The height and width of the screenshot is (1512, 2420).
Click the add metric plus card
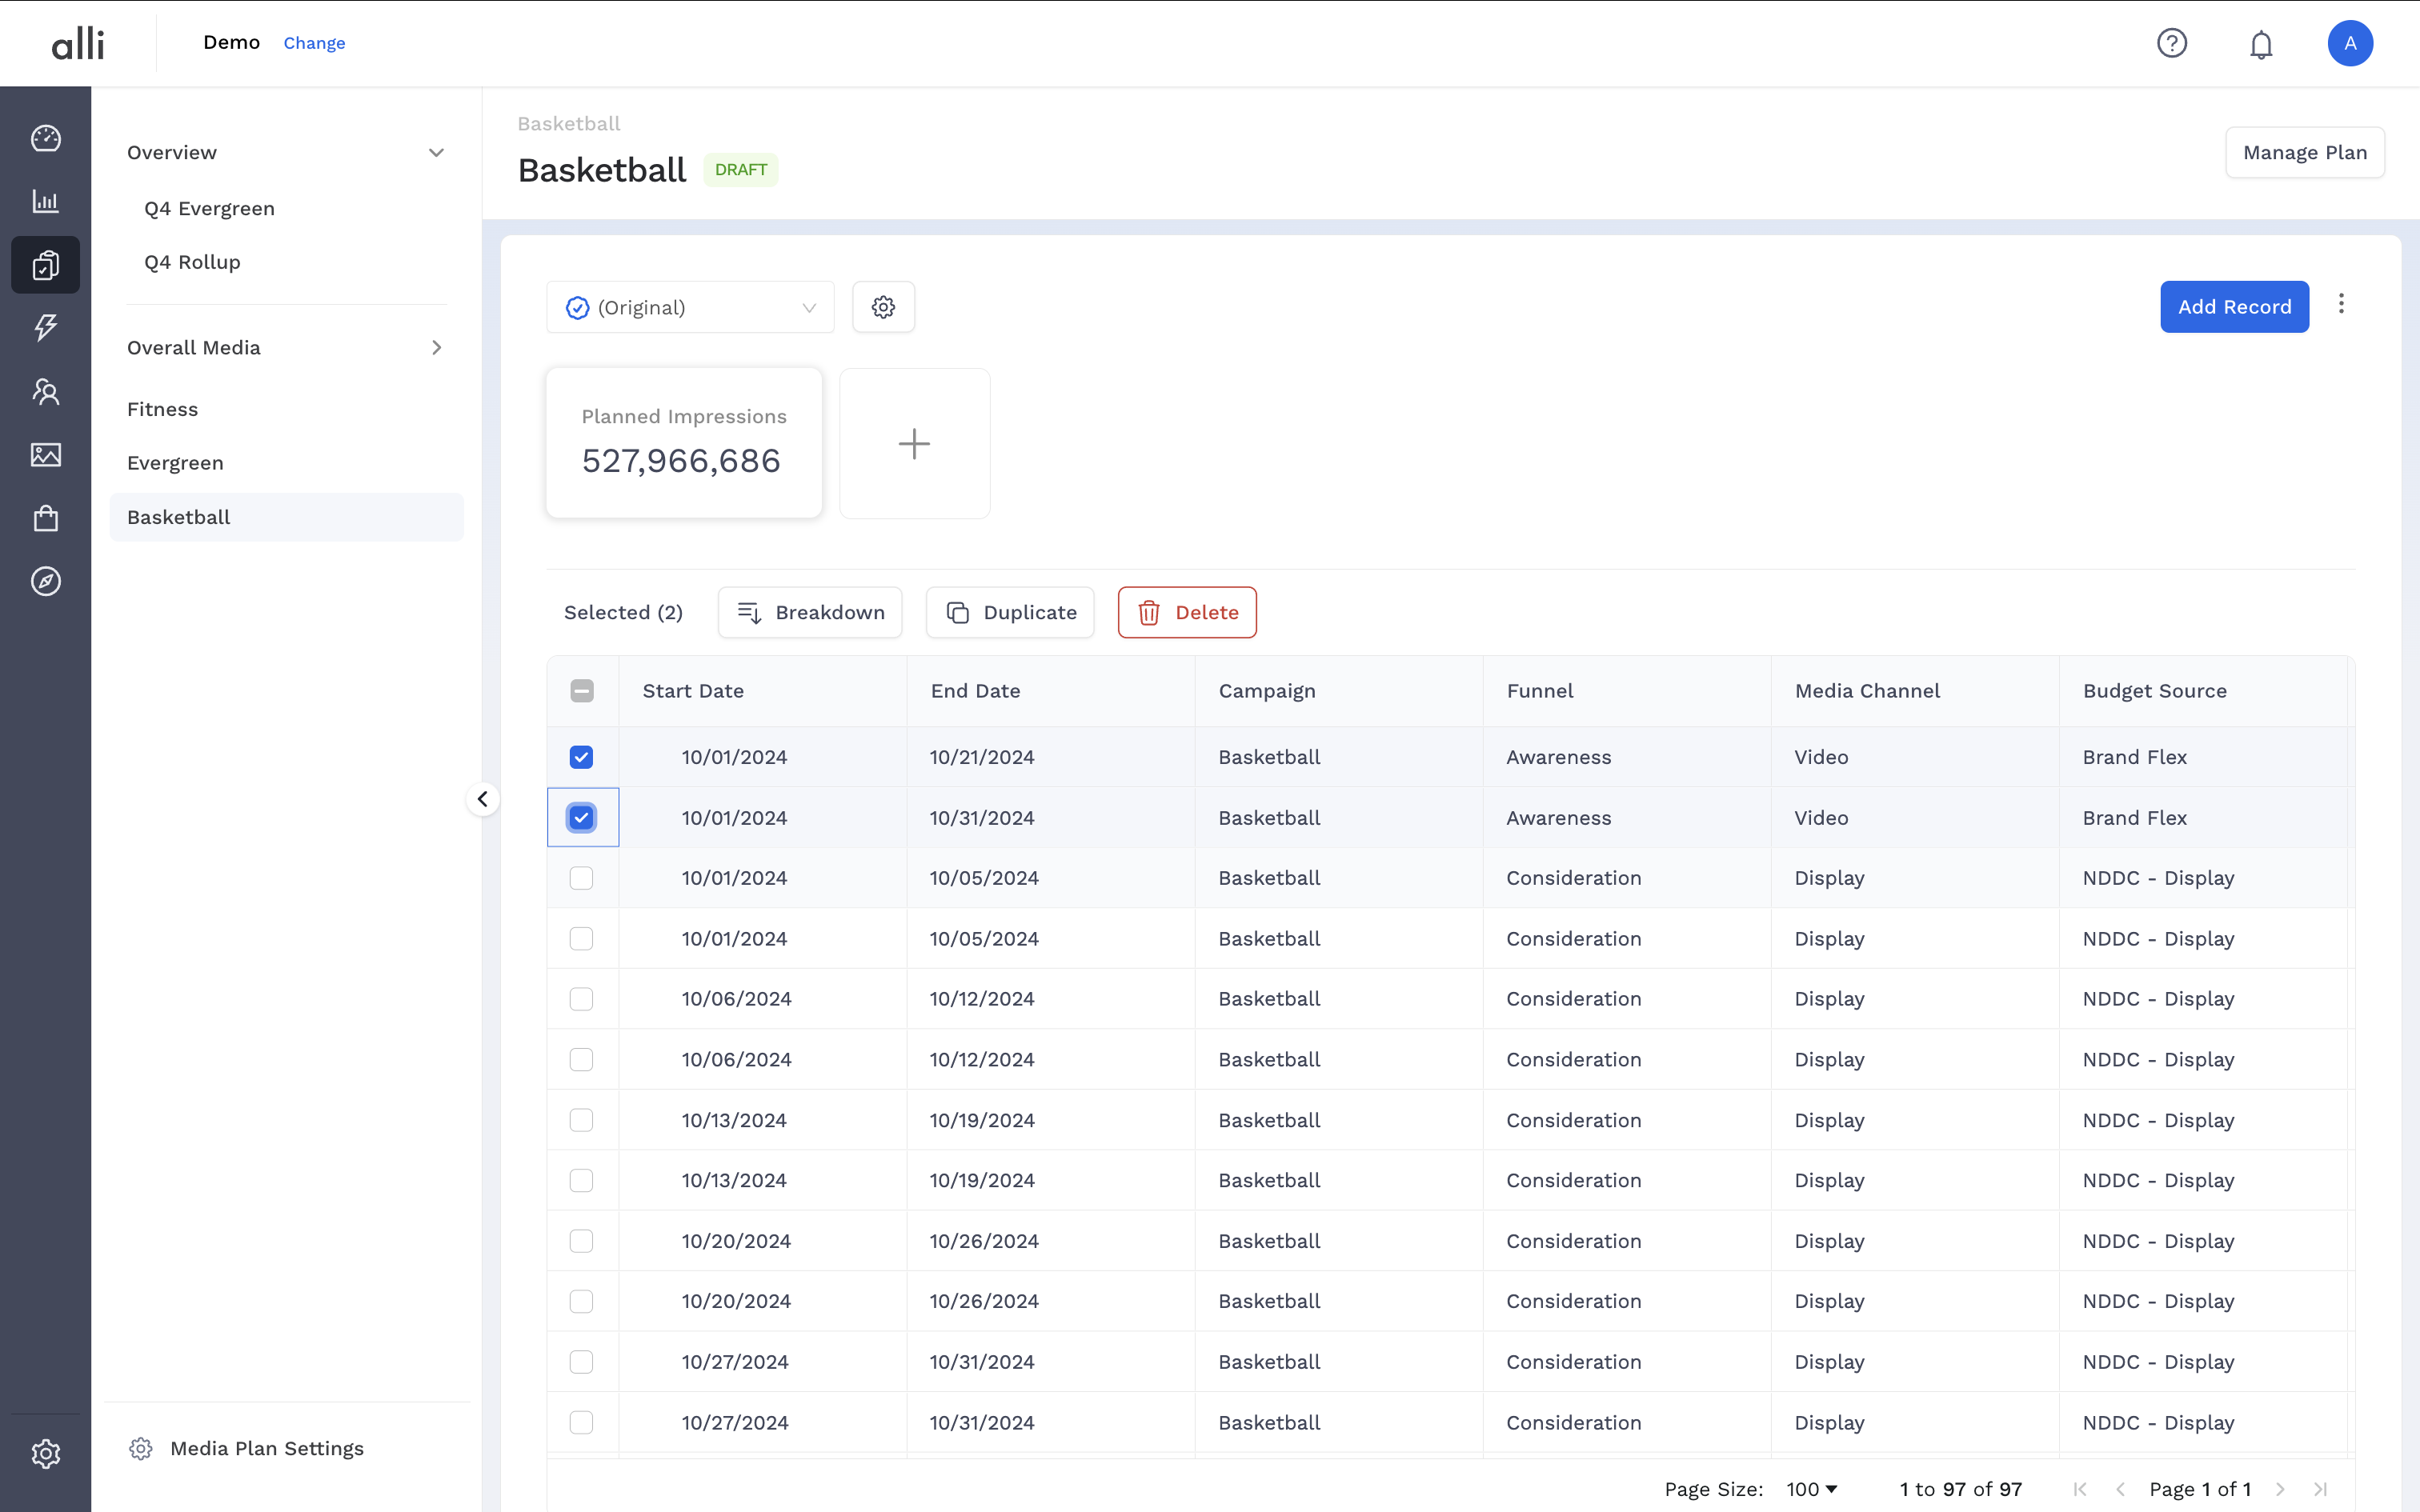click(914, 443)
